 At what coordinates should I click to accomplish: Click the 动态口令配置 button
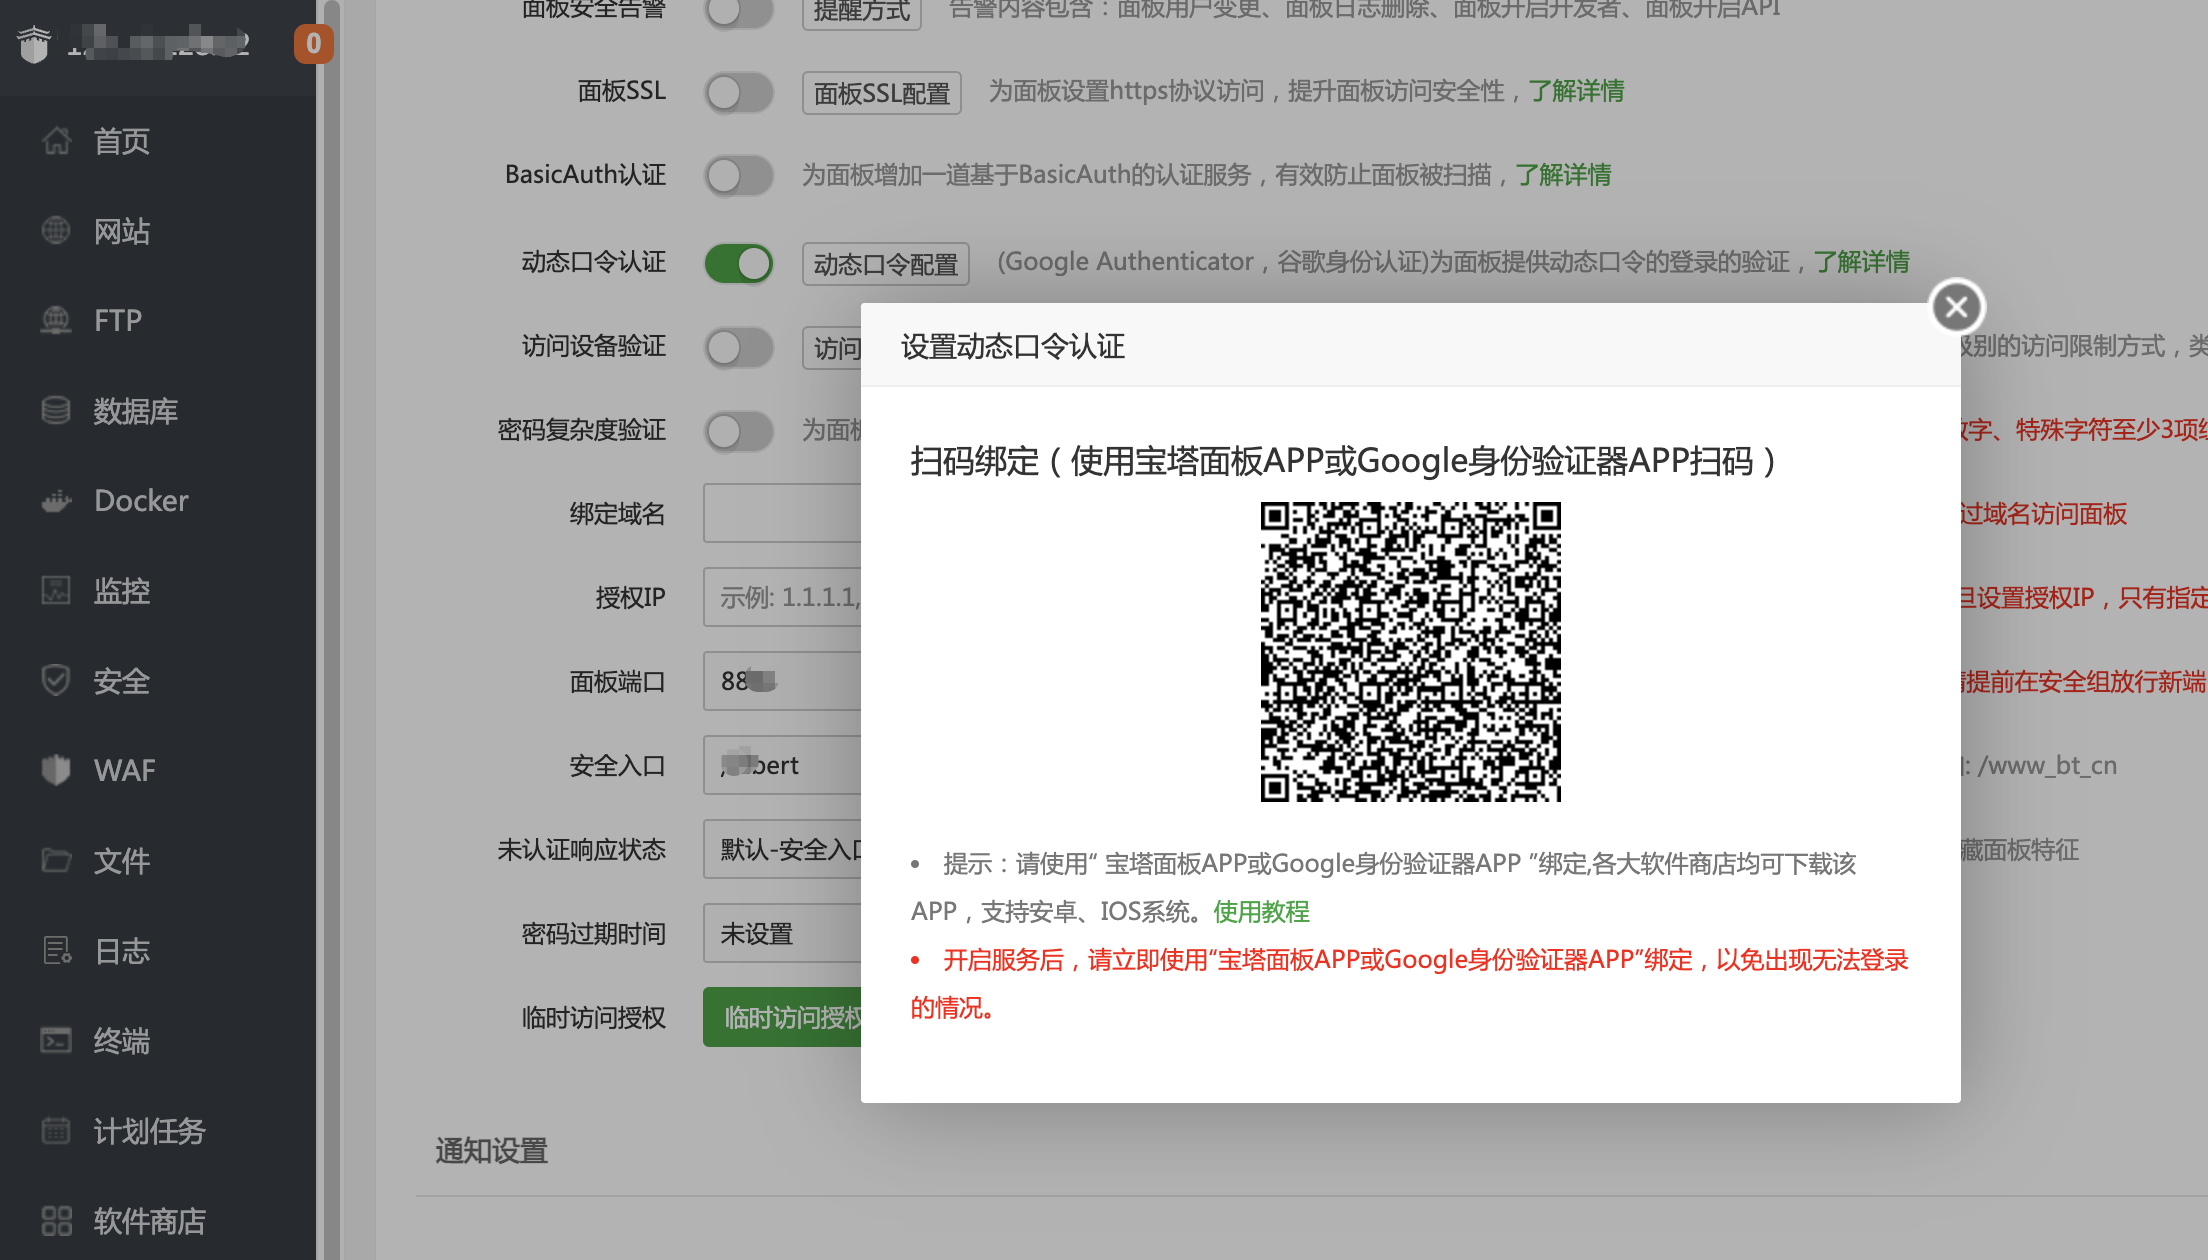pos(885,264)
